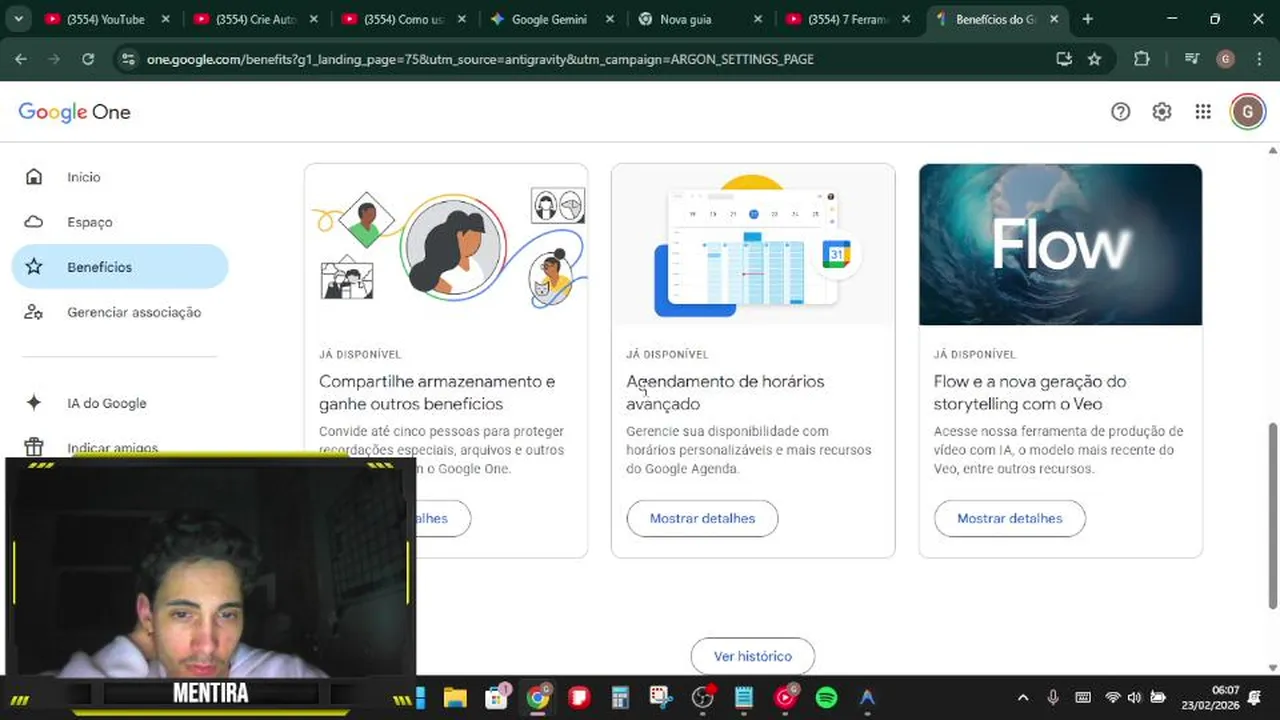This screenshot has height=720, width=1280.
Task: Open the Chrome three-dot menu
Action: (1258, 59)
